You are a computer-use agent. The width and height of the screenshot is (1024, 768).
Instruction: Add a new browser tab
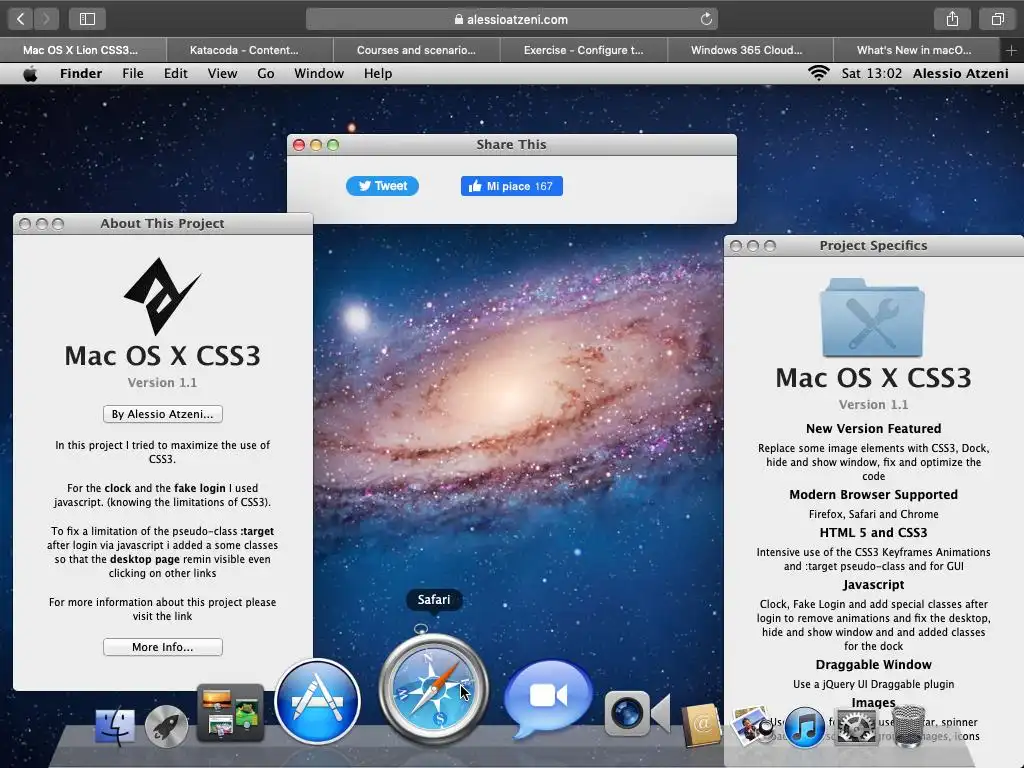pos(1011,50)
